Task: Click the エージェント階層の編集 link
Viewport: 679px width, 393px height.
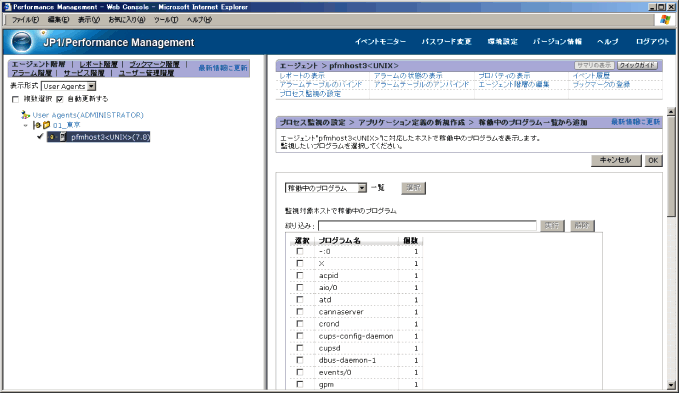Action: [514, 84]
